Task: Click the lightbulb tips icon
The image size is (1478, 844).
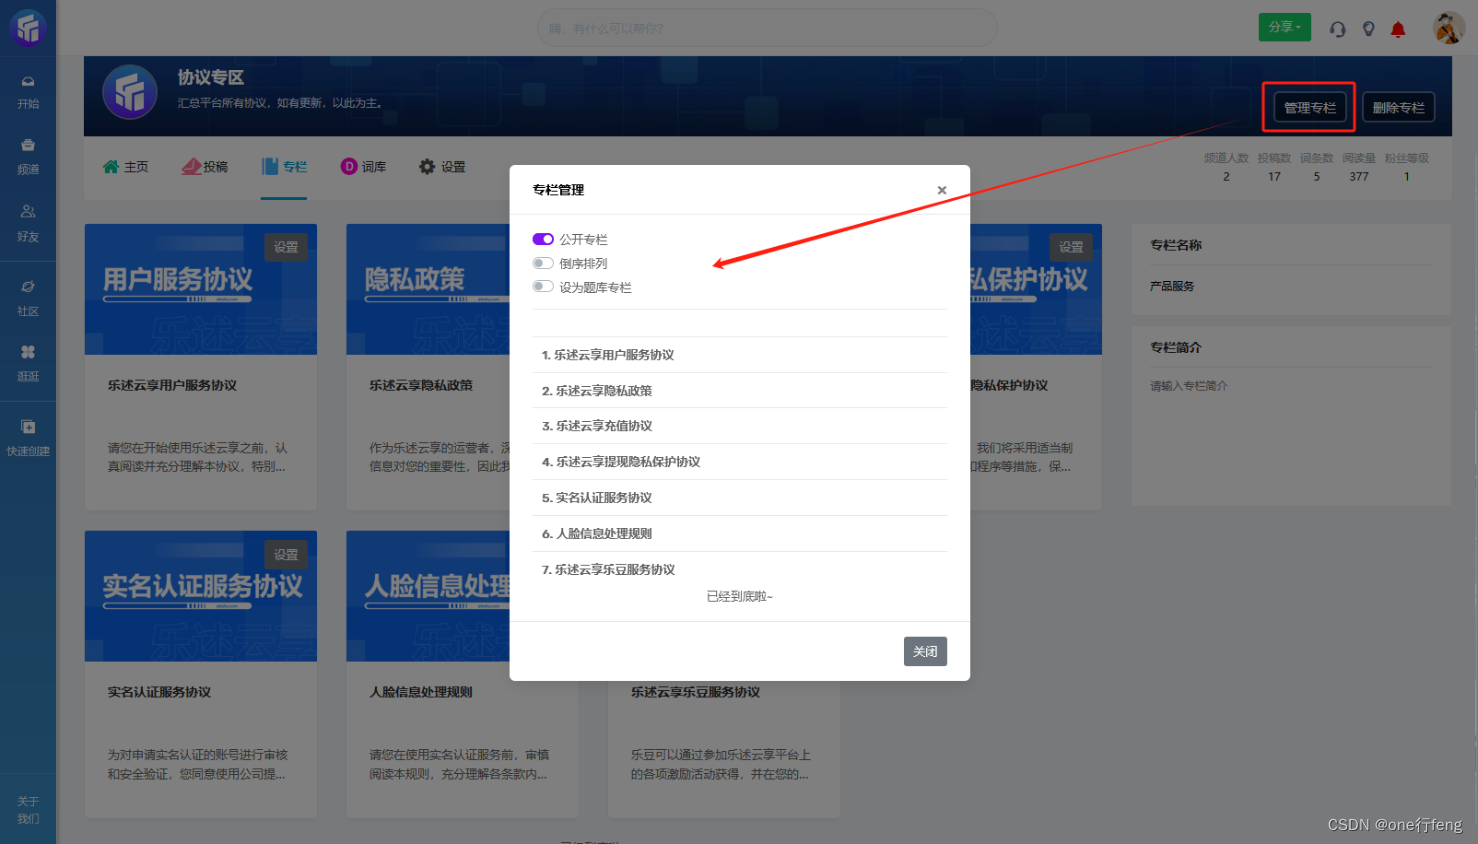Action: pyautogui.click(x=1368, y=29)
